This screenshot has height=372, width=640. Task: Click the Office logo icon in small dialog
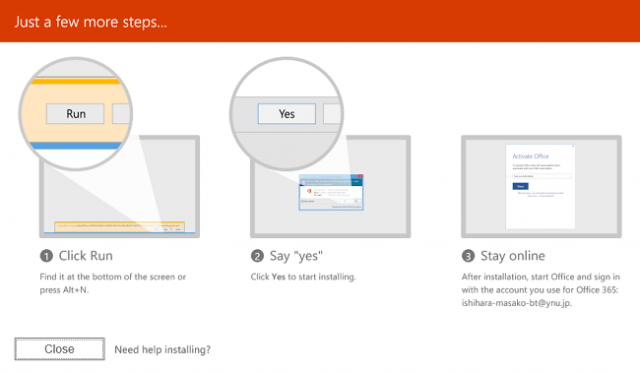point(309,191)
